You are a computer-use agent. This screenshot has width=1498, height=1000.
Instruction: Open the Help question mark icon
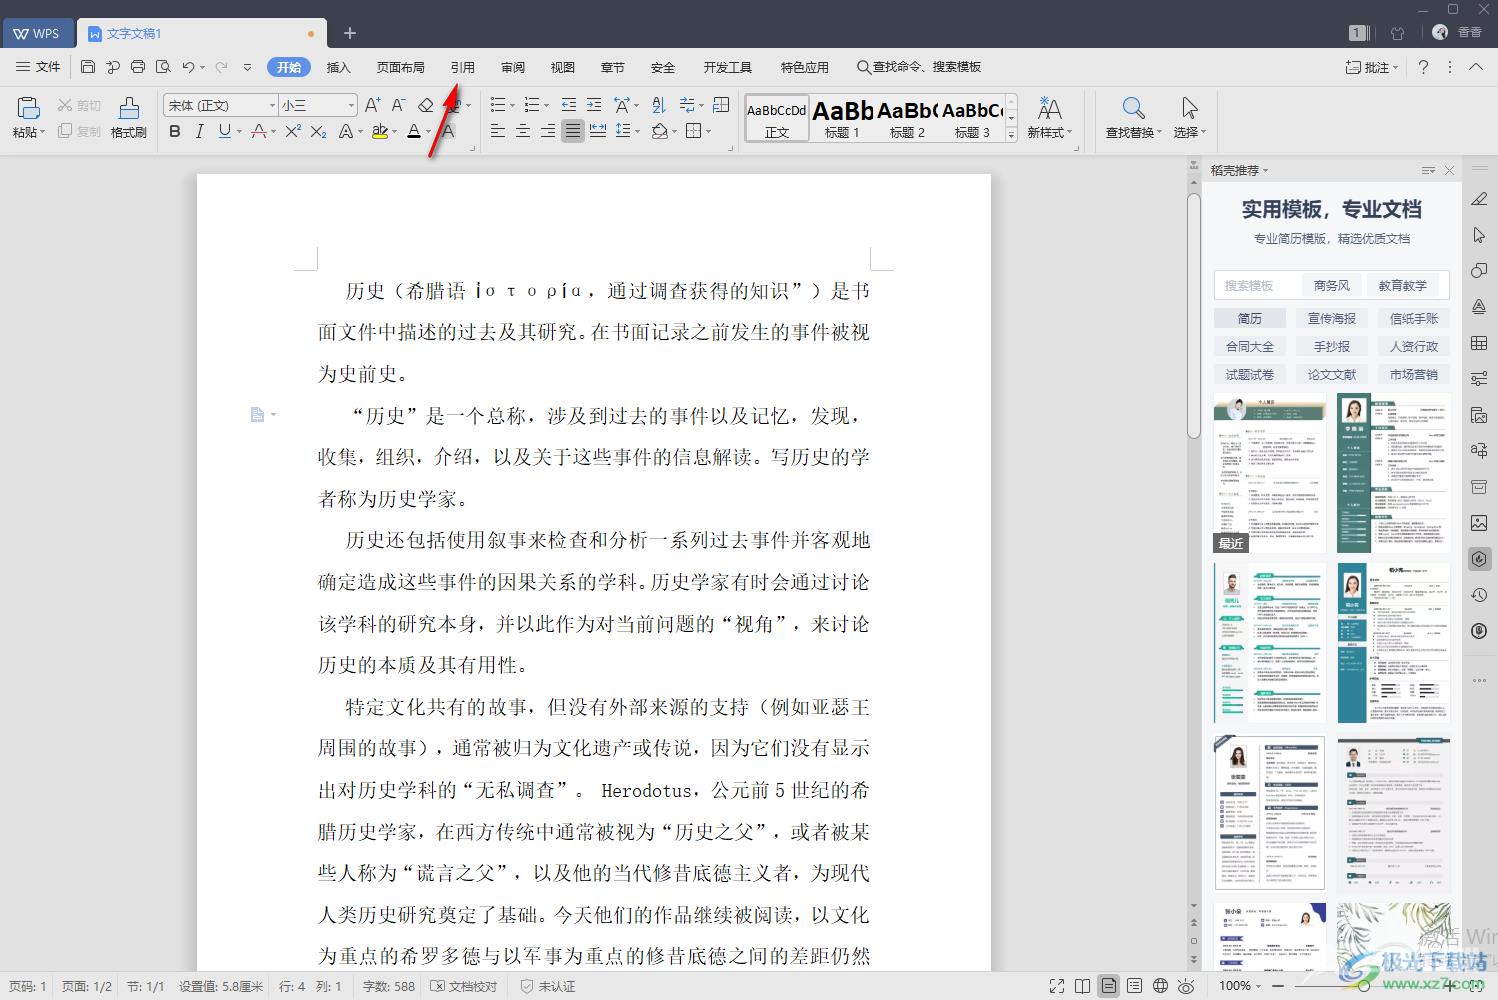(1423, 67)
